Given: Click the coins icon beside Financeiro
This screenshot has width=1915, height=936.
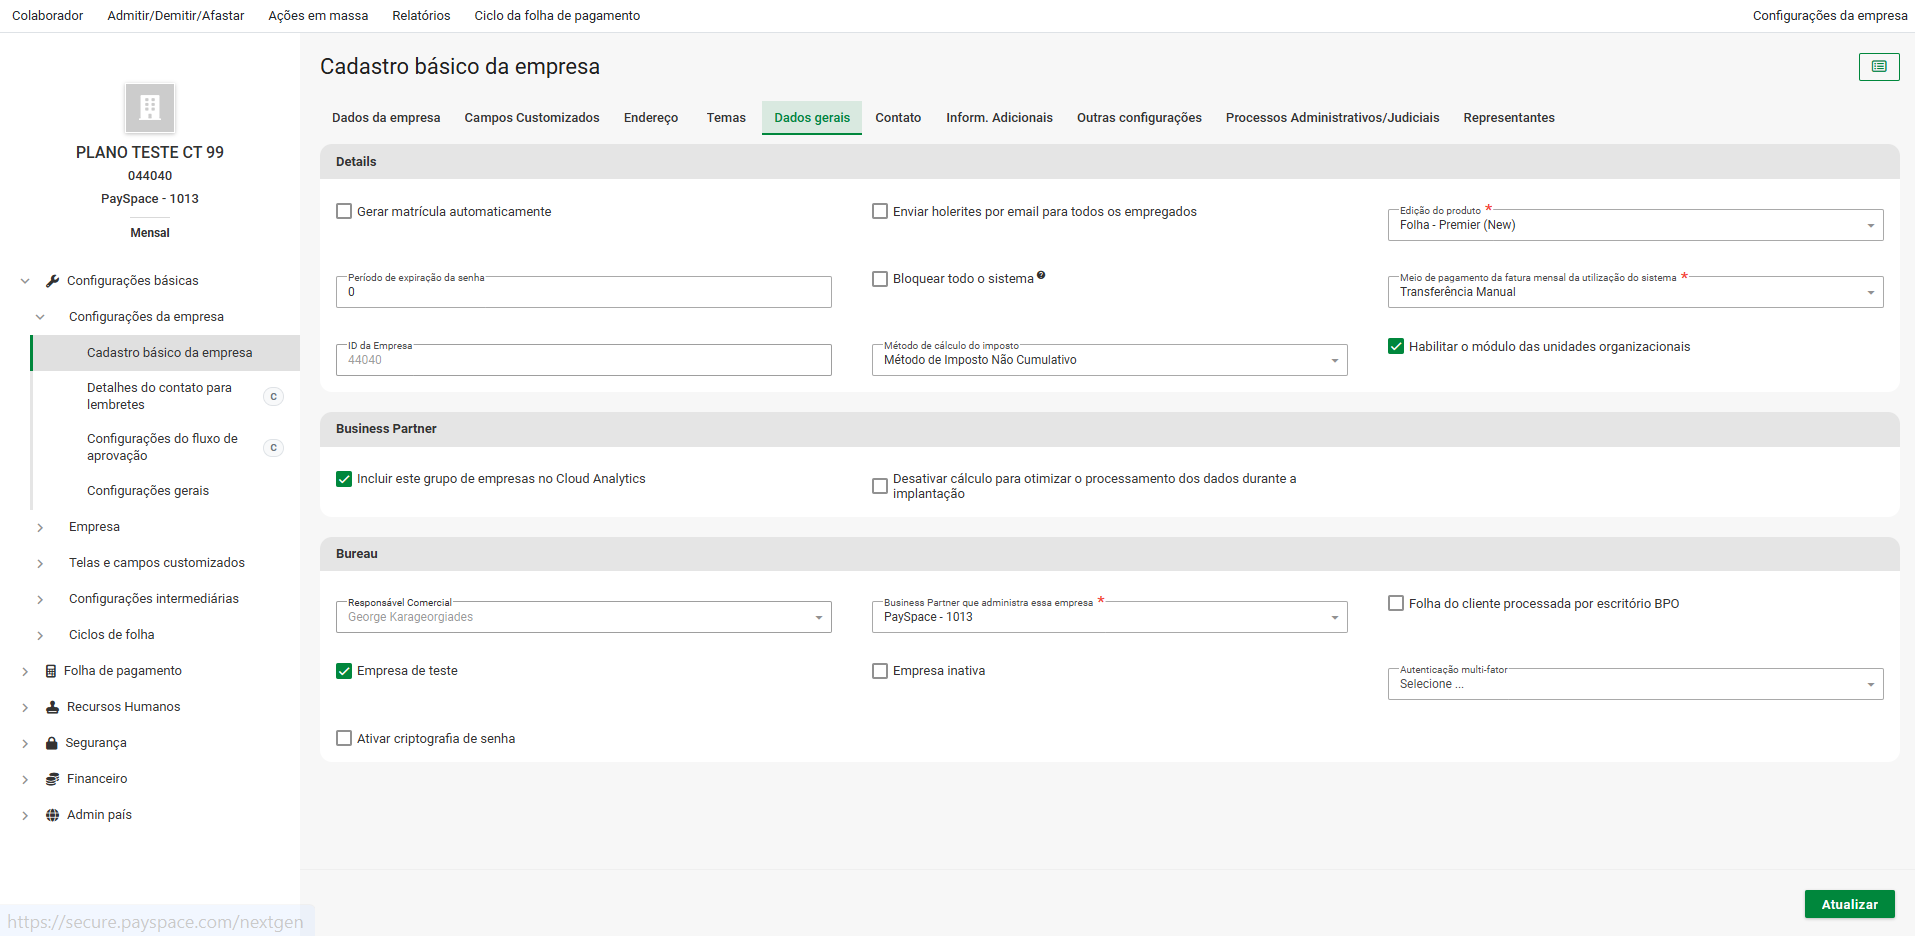Looking at the screenshot, I should pyautogui.click(x=52, y=779).
